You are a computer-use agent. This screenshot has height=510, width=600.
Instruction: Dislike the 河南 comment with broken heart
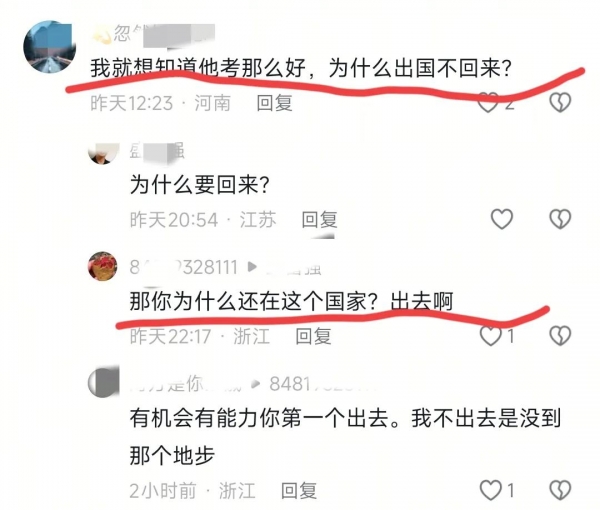click(x=560, y=103)
